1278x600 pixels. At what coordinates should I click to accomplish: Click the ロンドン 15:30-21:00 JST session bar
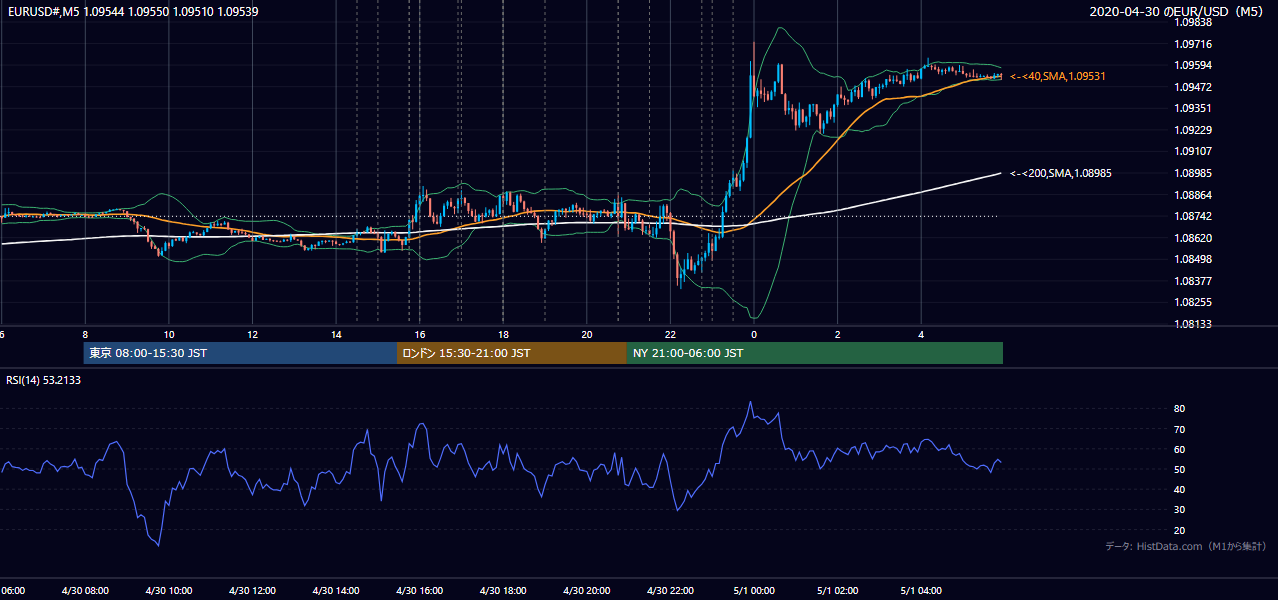point(512,353)
